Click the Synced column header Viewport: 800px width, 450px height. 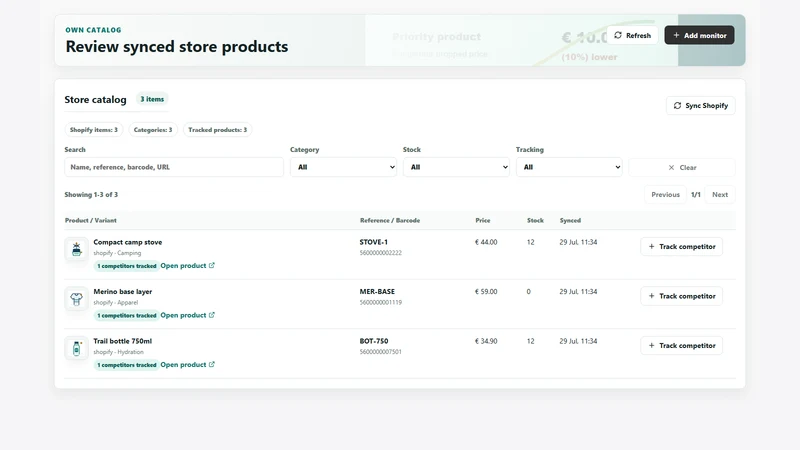coord(570,220)
